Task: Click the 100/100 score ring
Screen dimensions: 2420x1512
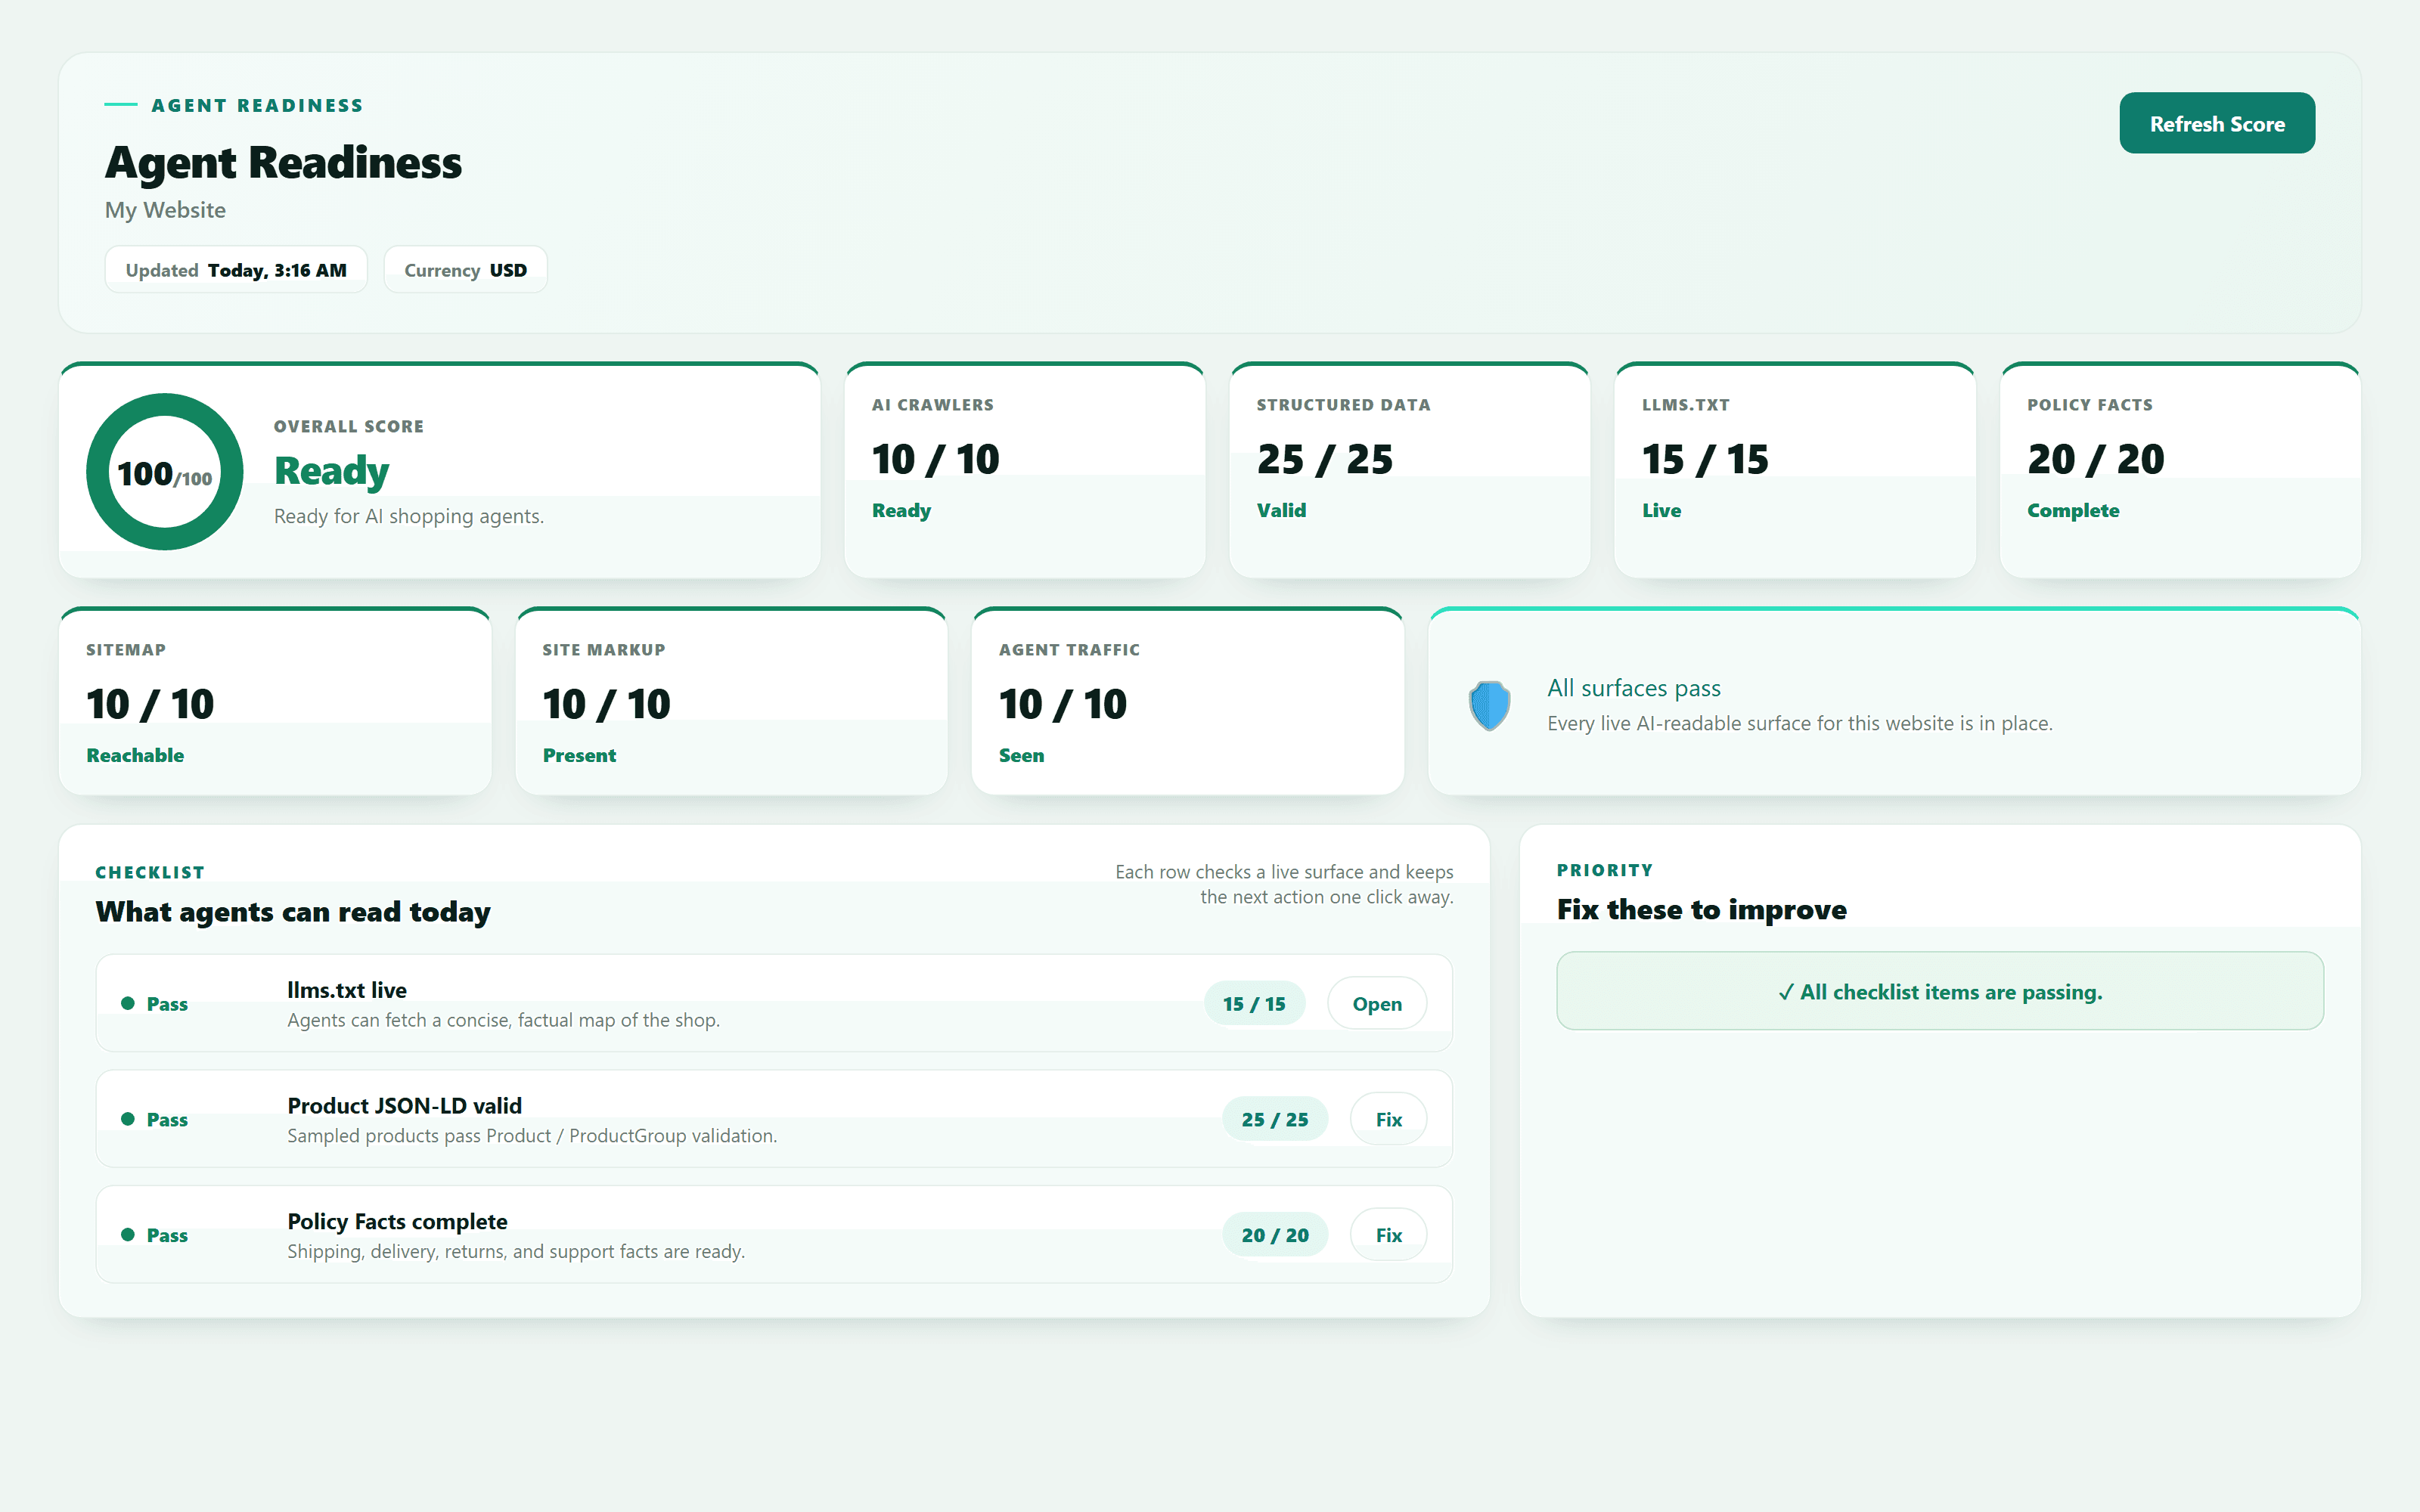Action: click(165, 472)
